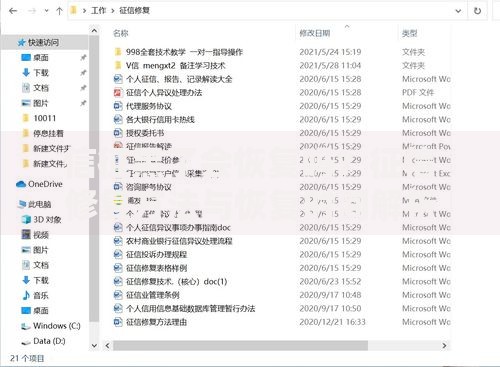Viewport: 500px width, 367px height.
Task: Open 桌面 under This PC
Action: [41, 310]
